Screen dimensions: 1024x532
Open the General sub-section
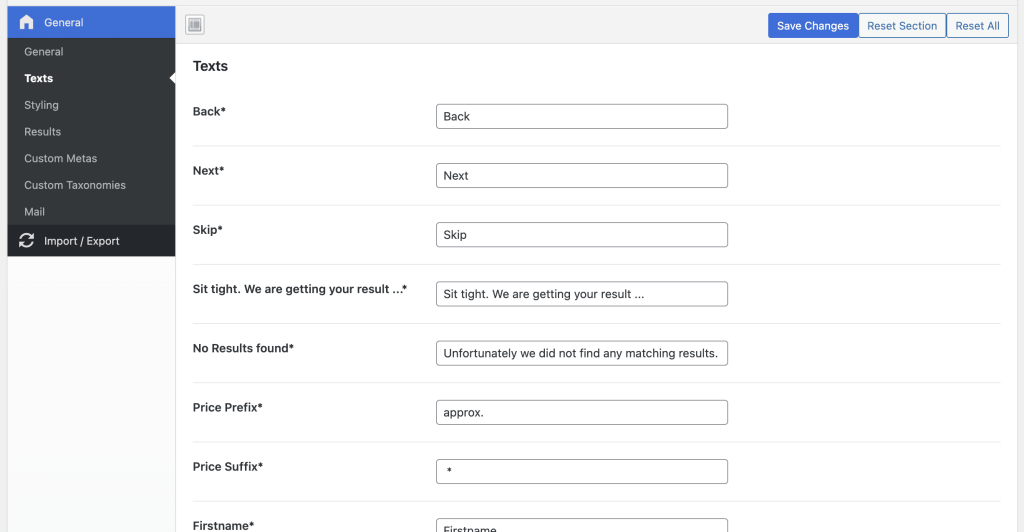tap(44, 52)
